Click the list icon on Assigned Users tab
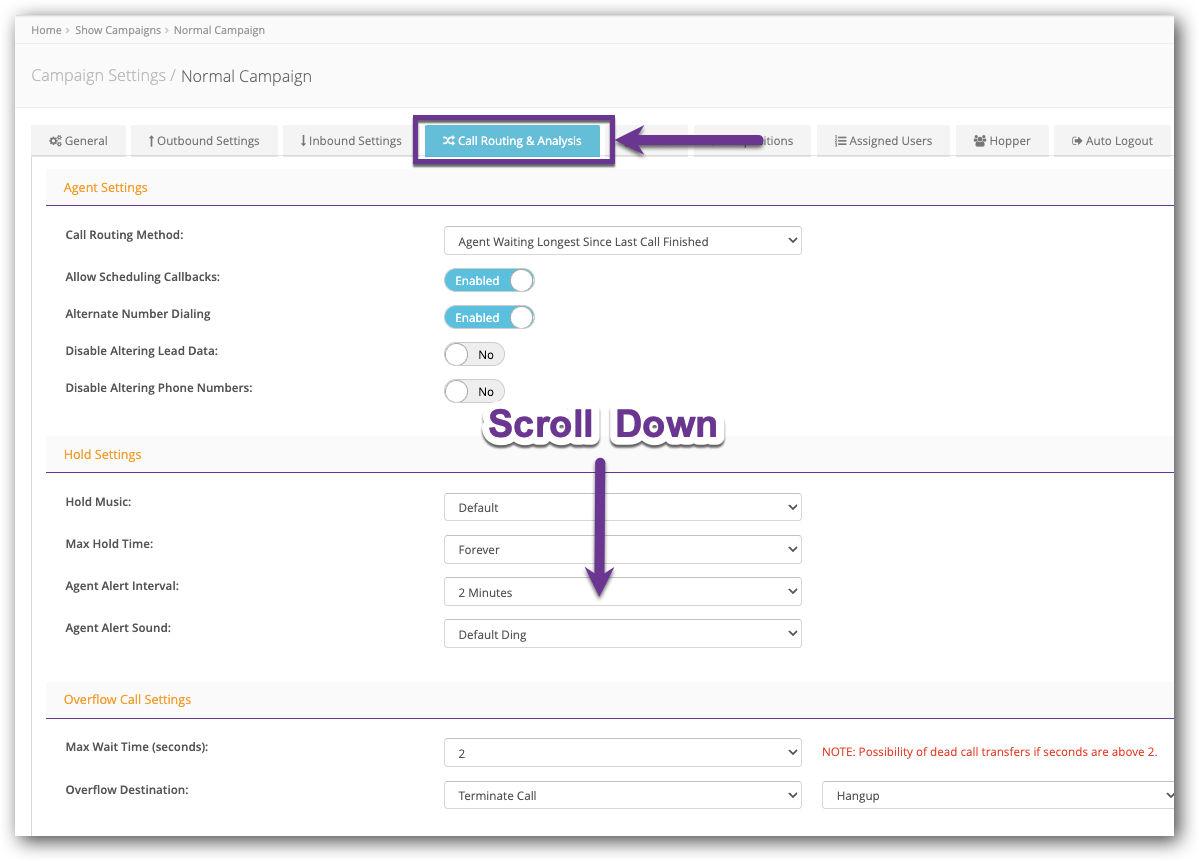Viewport: 1199px width, 861px height. pyautogui.click(x=840, y=141)
